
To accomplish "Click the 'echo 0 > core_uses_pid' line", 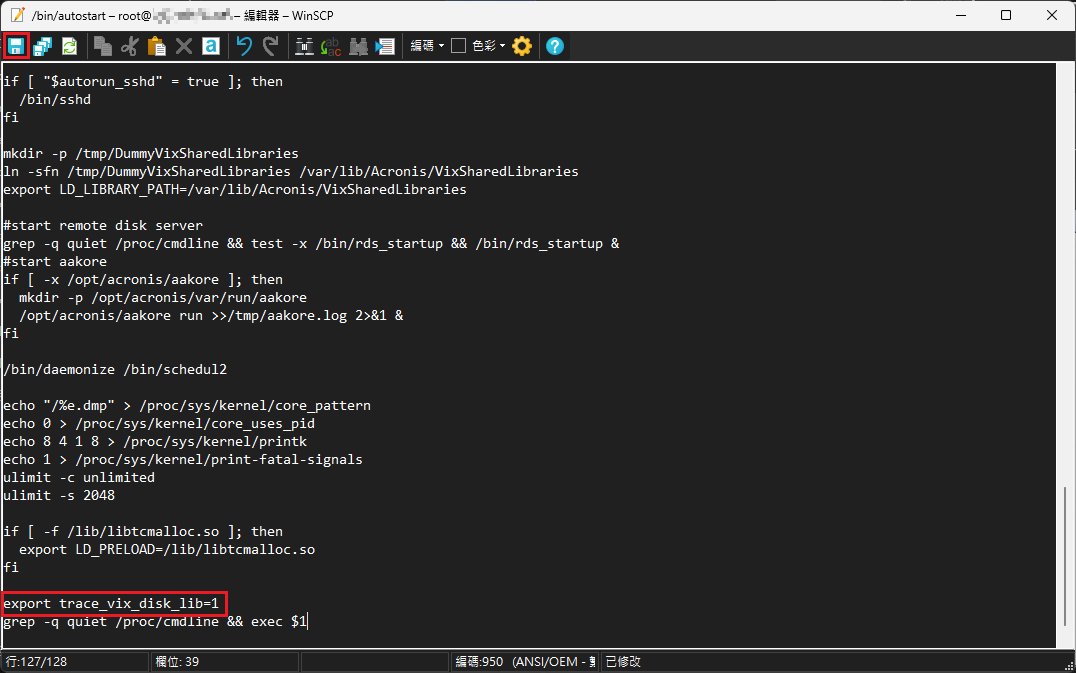I will coord(159,424).
